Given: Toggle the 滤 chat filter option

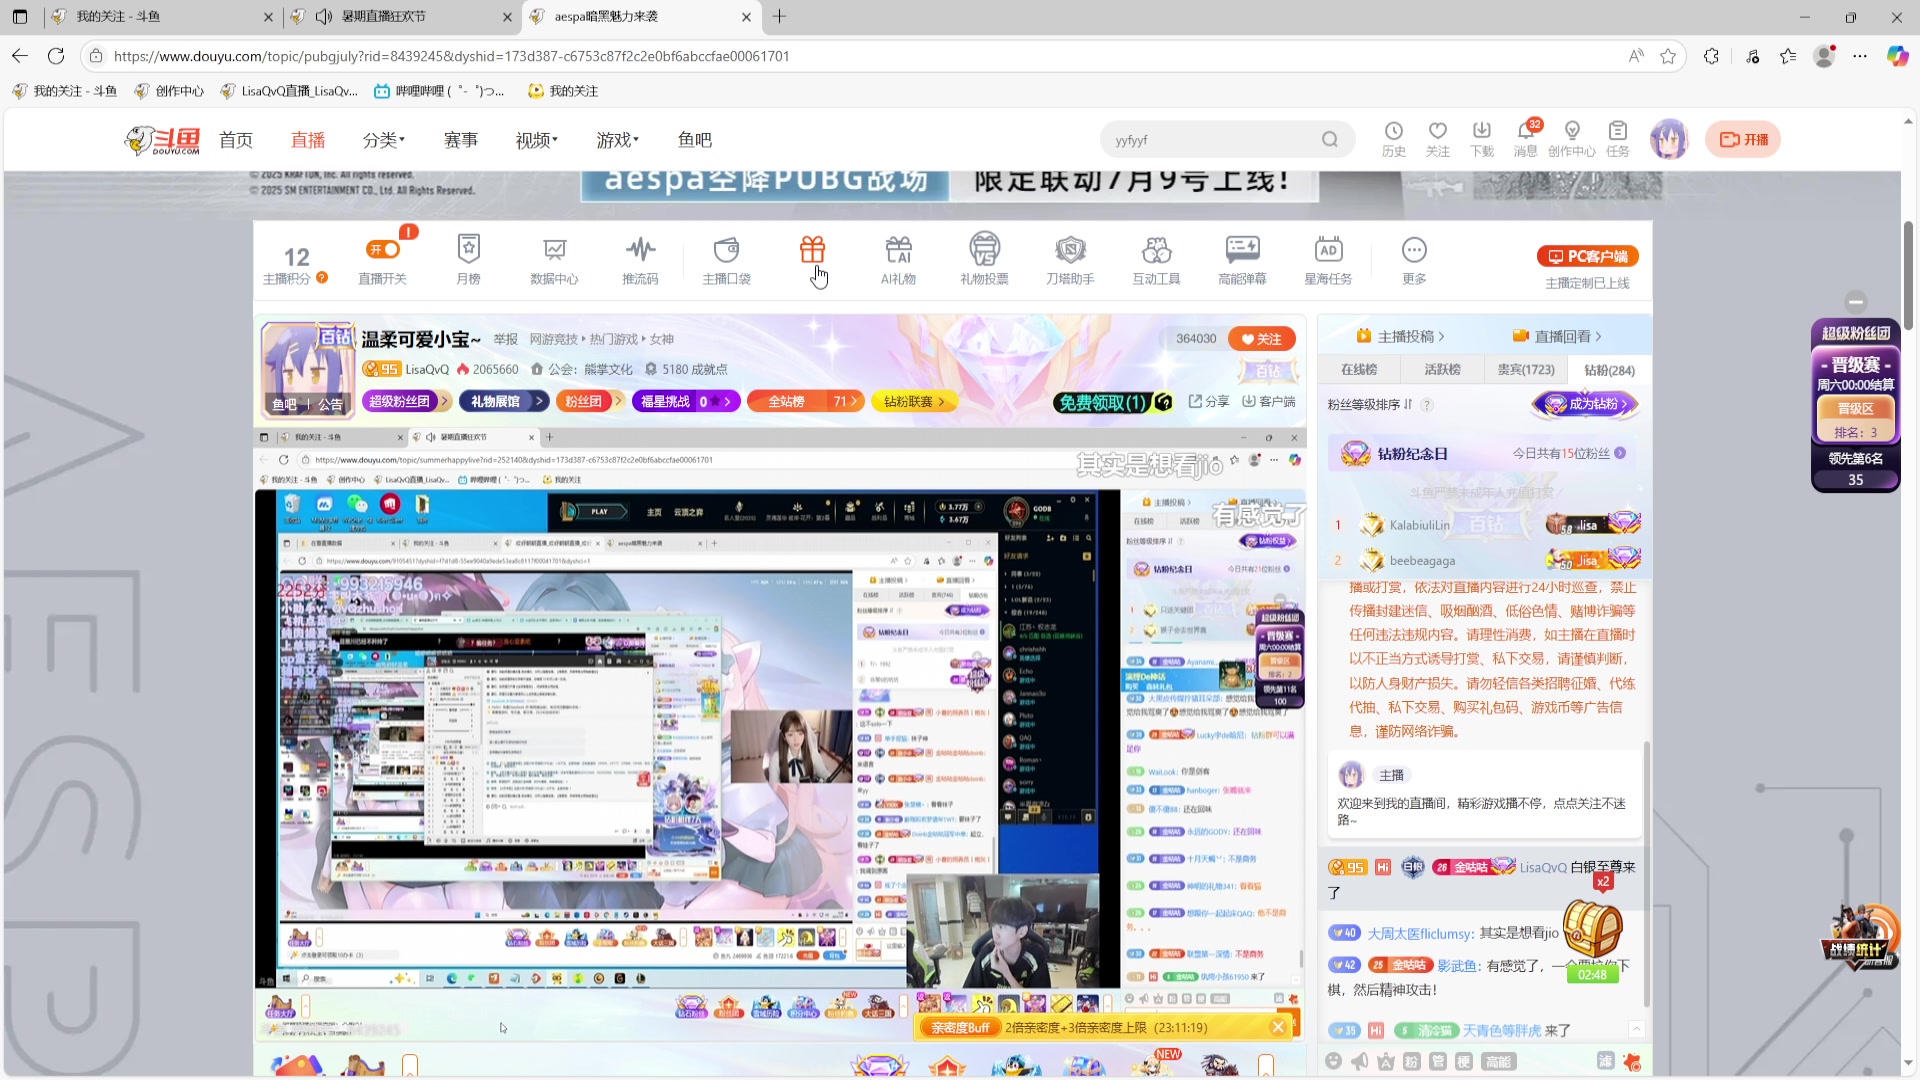Looking at the screenshot, I should (x=1605, y=1061).
